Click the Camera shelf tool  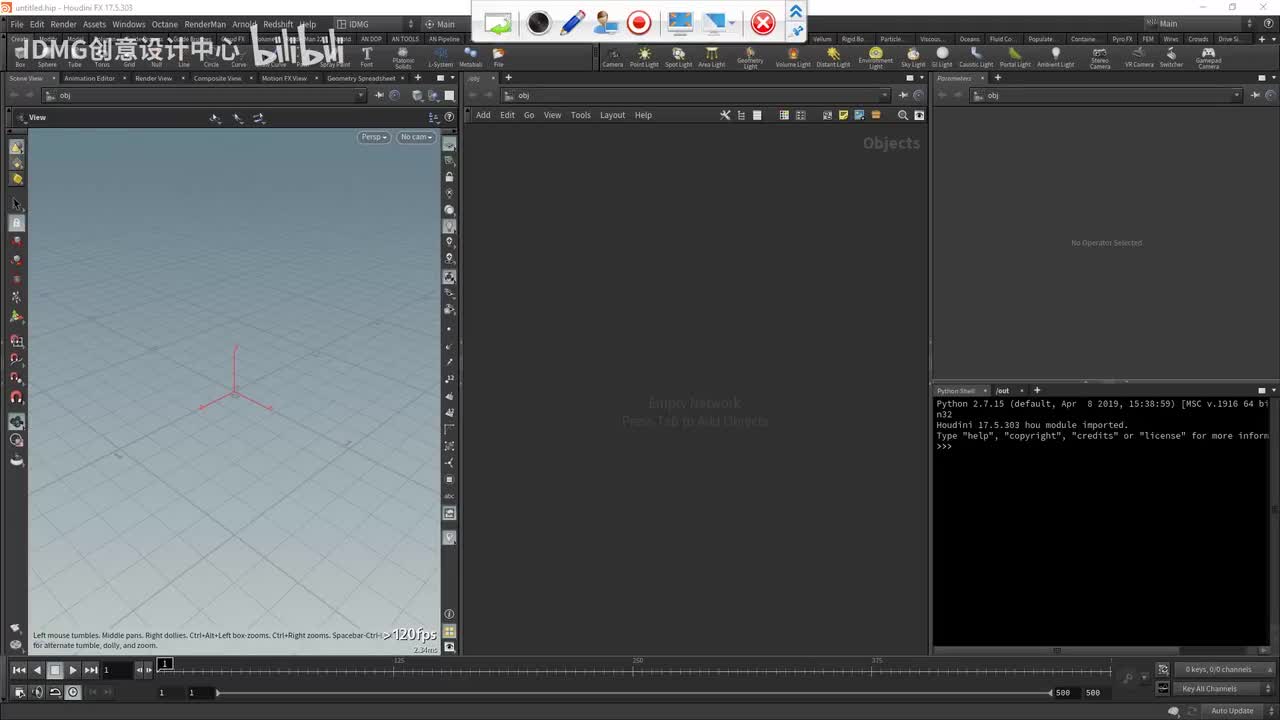(612, 57)
